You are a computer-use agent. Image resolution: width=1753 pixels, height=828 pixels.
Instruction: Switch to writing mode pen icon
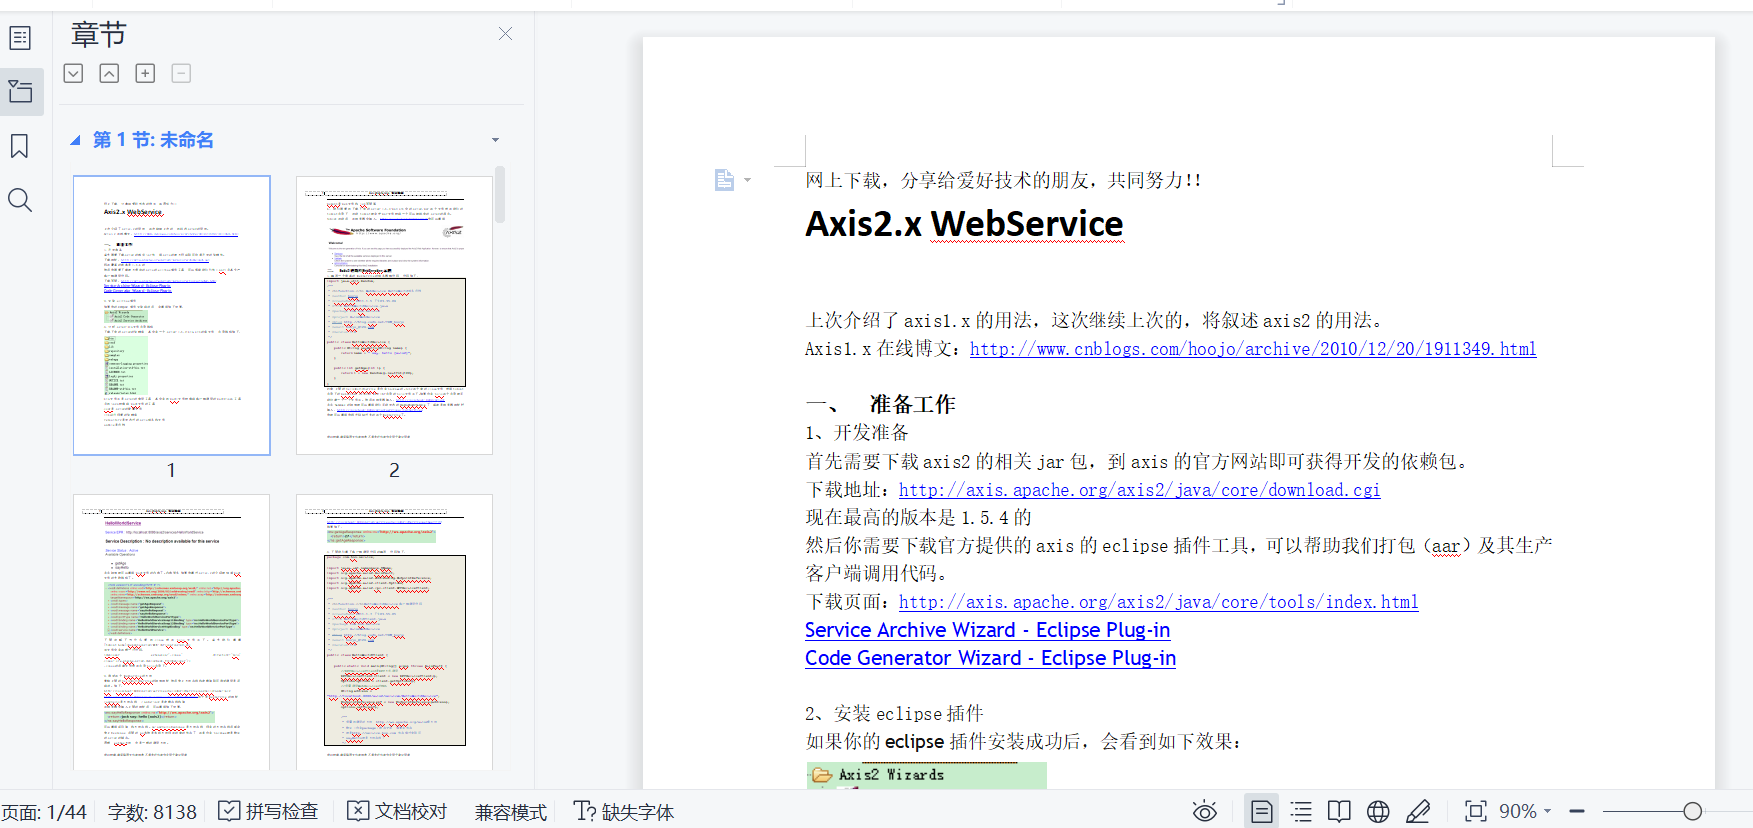(x=1418, y=811)
